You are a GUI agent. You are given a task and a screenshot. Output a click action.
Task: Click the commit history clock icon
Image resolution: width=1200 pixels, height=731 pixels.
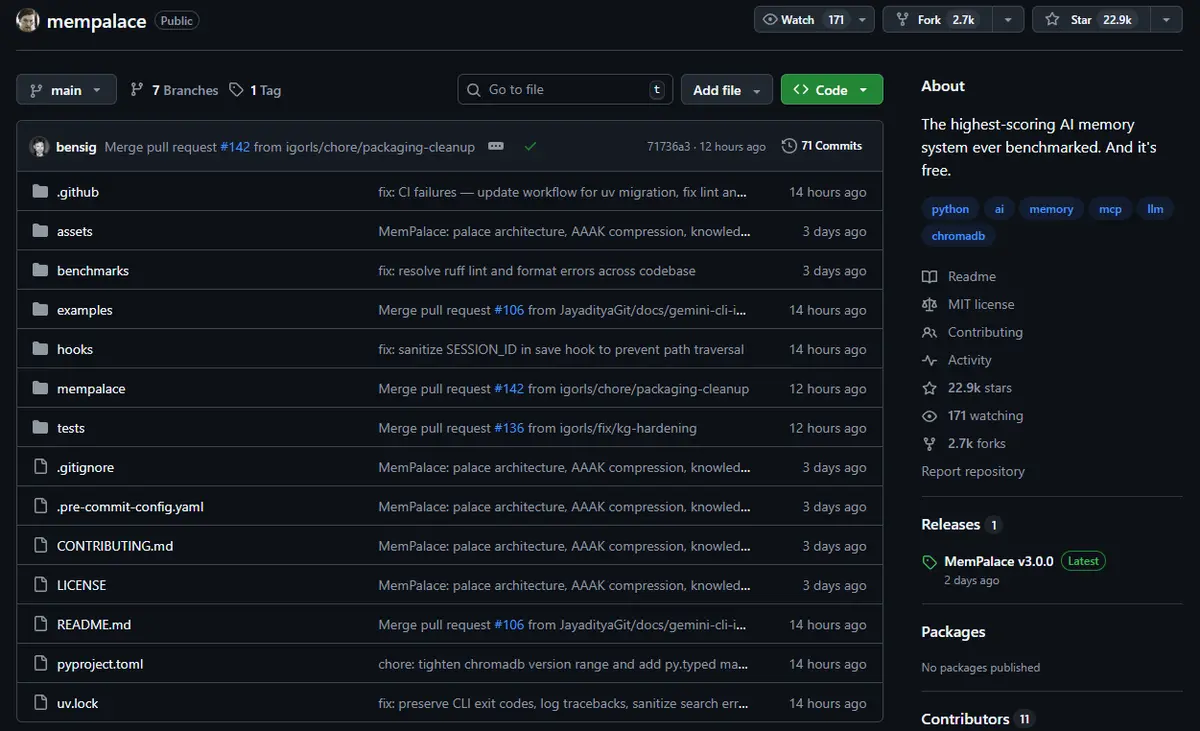[789, 146]
